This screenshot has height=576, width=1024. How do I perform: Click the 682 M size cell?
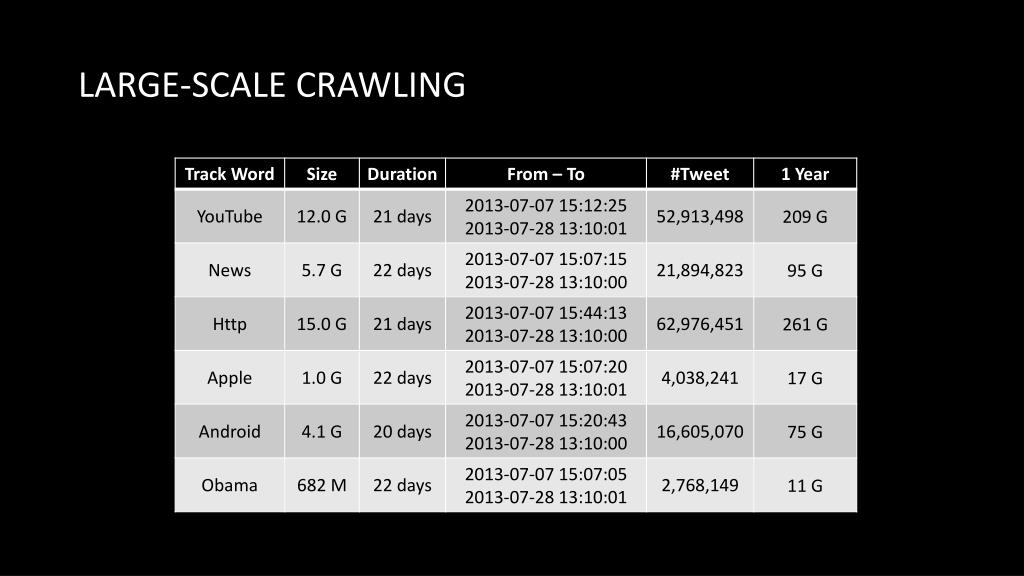pos(321,485)
